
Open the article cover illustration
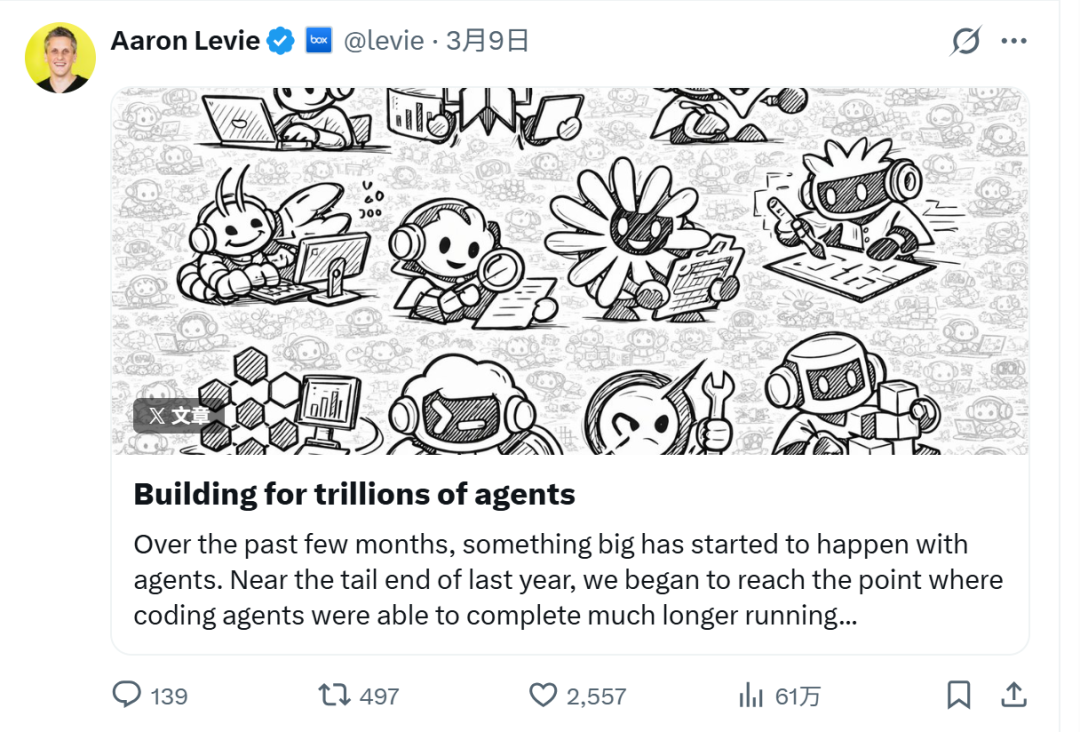pos(570,271)
